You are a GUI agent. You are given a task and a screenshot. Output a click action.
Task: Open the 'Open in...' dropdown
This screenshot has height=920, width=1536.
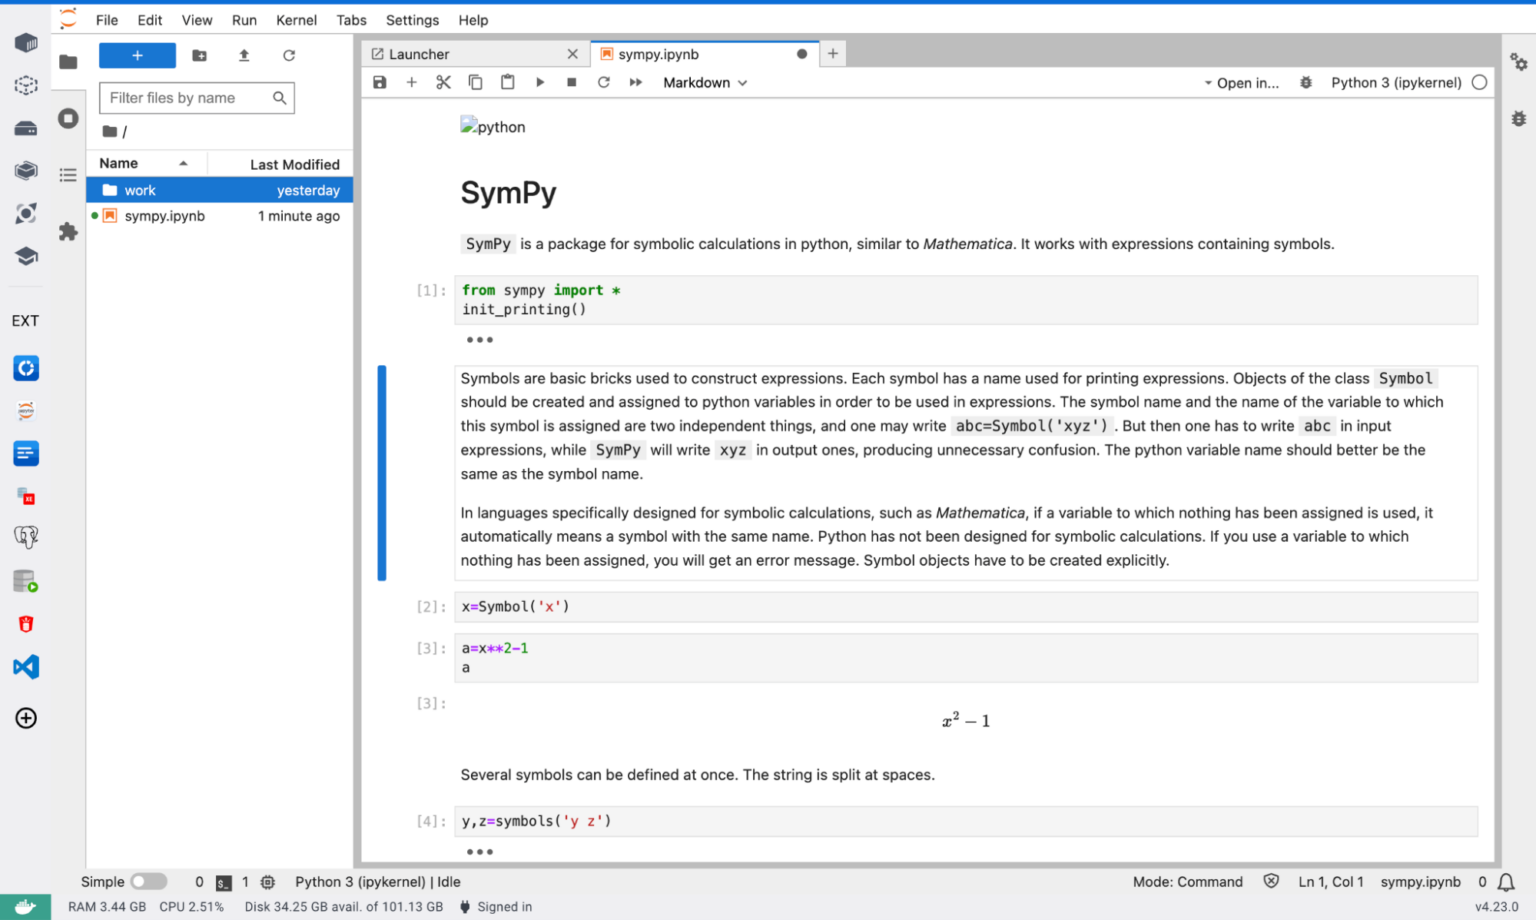pyautogui.click(x=1242, y=82)
